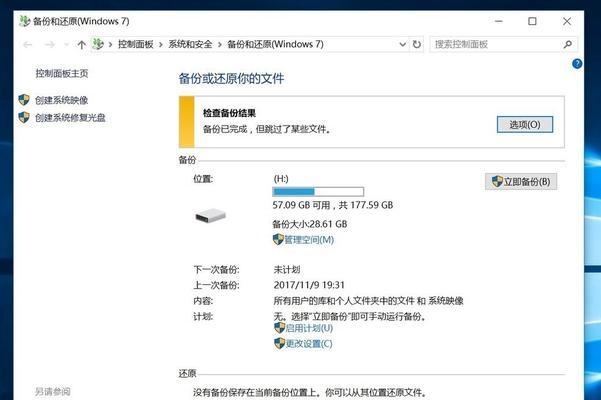Screen dimensions: 601x400
Task: Open 管理空间(M) link
Action: 309,240
